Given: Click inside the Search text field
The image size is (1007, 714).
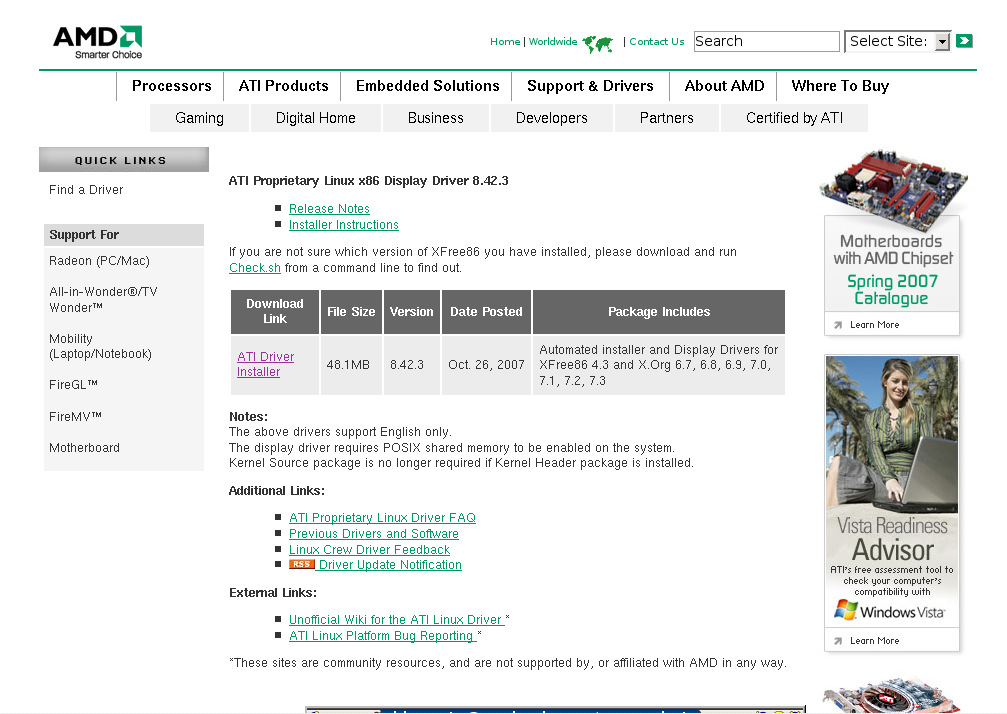Looking at the screenshot, I should 766,42.
